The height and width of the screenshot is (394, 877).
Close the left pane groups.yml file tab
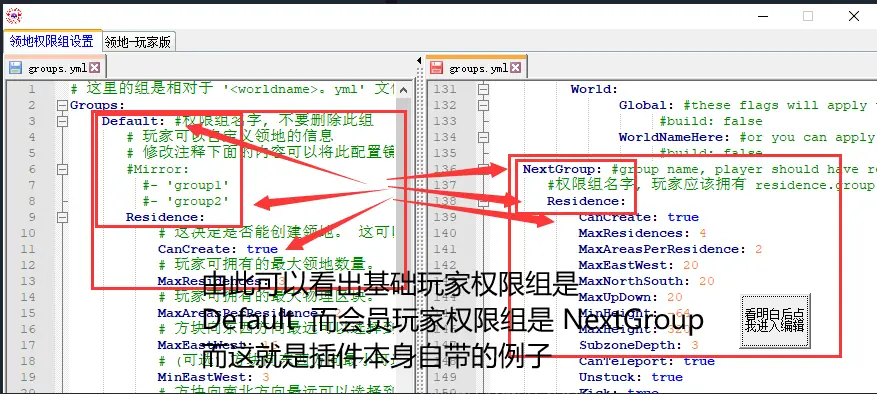tap(95, 68)
